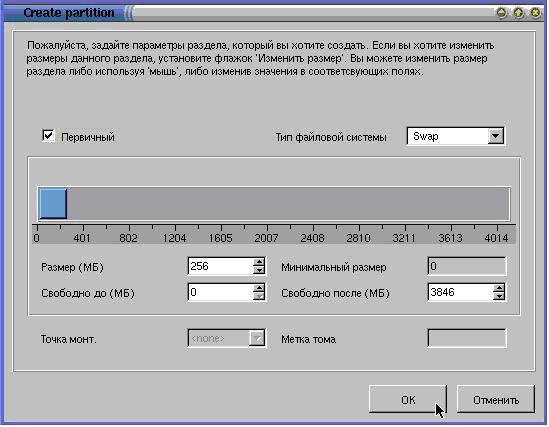Click the Свободно до (МБ) field
Viewport: 549px width, 427px height.
[221, 292]
